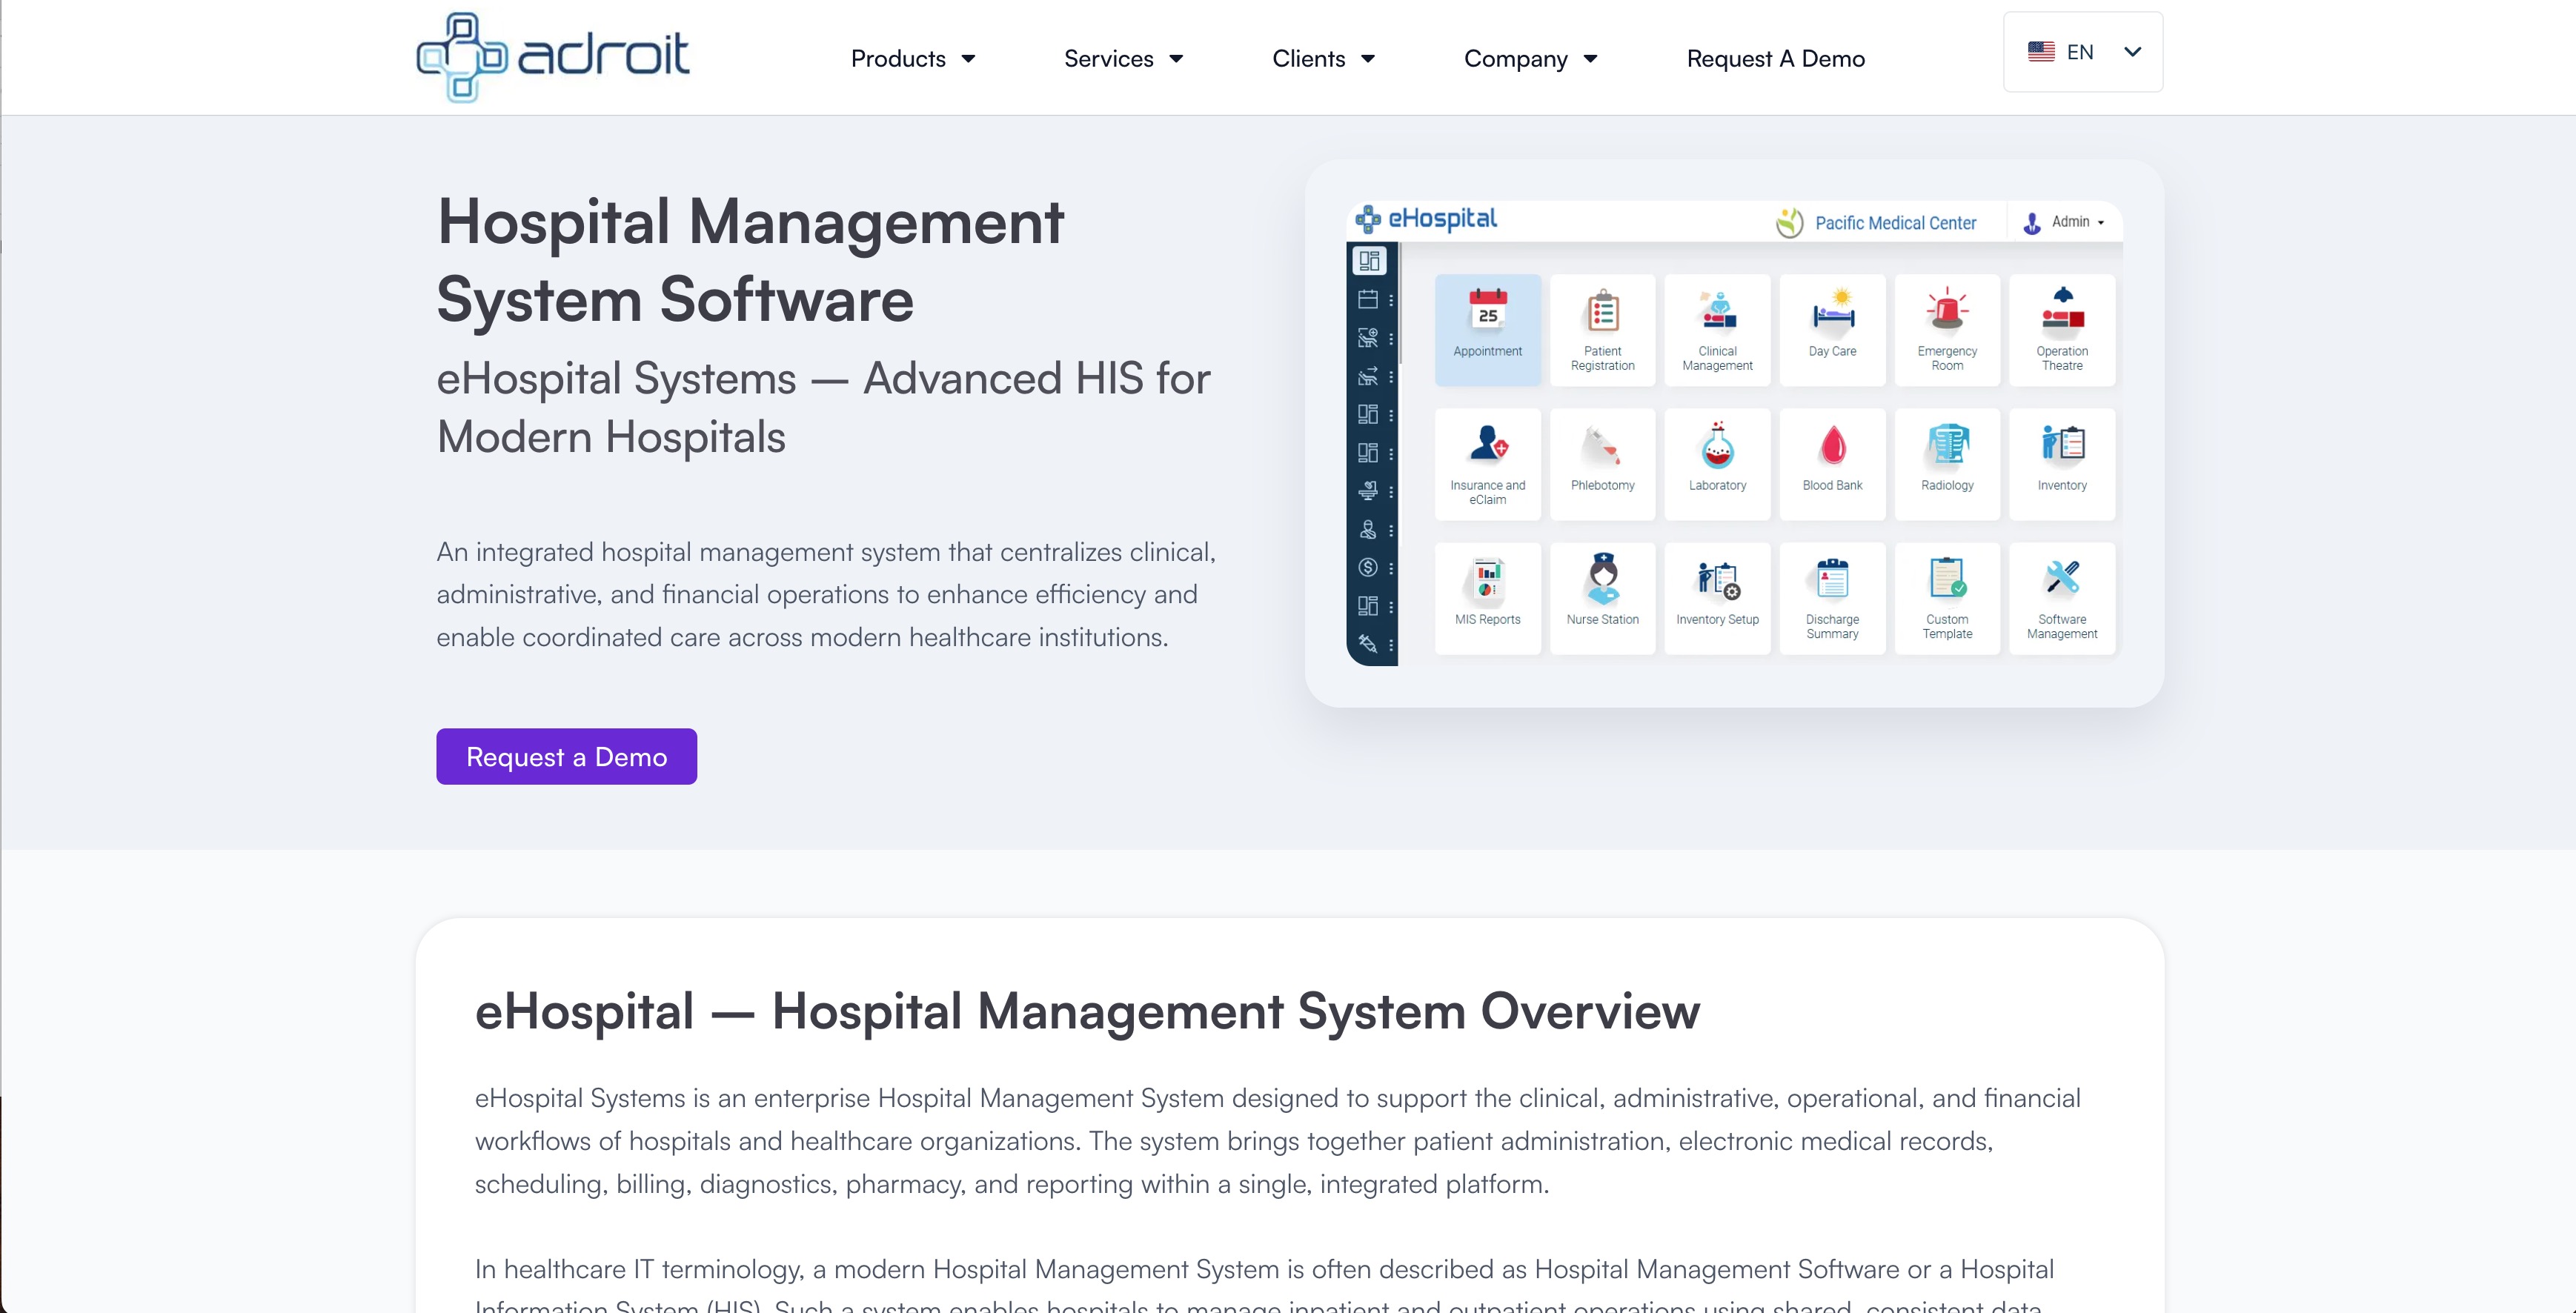
Task: Open the Laboratory module icon
Action: 1717,464
